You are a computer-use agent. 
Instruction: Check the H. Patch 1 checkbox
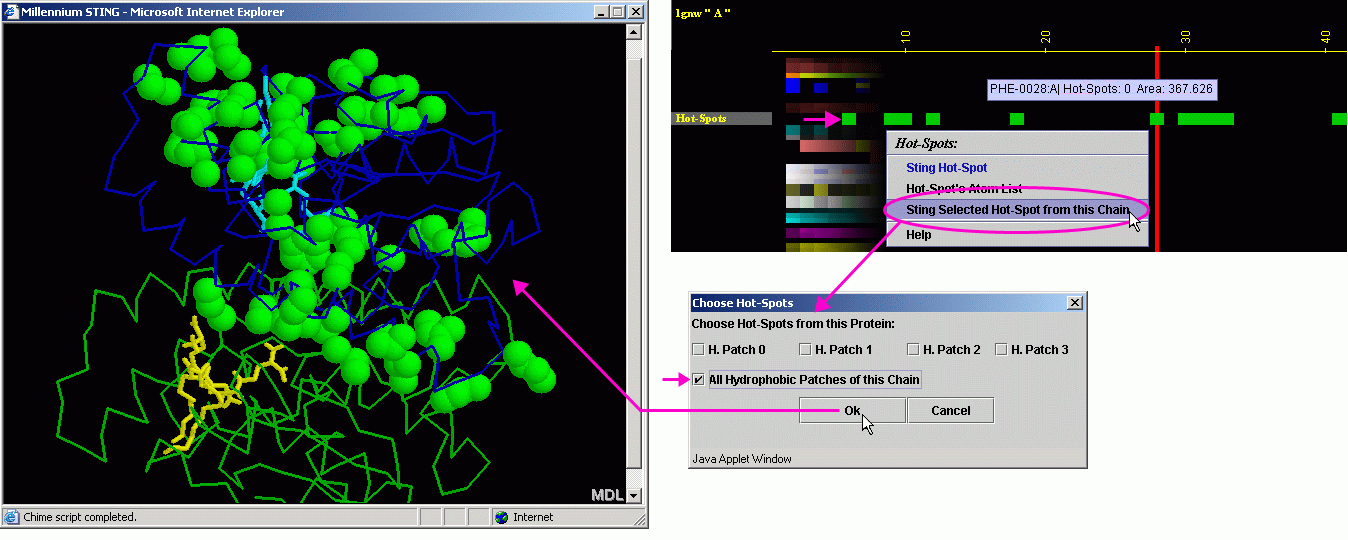point(805,350)
